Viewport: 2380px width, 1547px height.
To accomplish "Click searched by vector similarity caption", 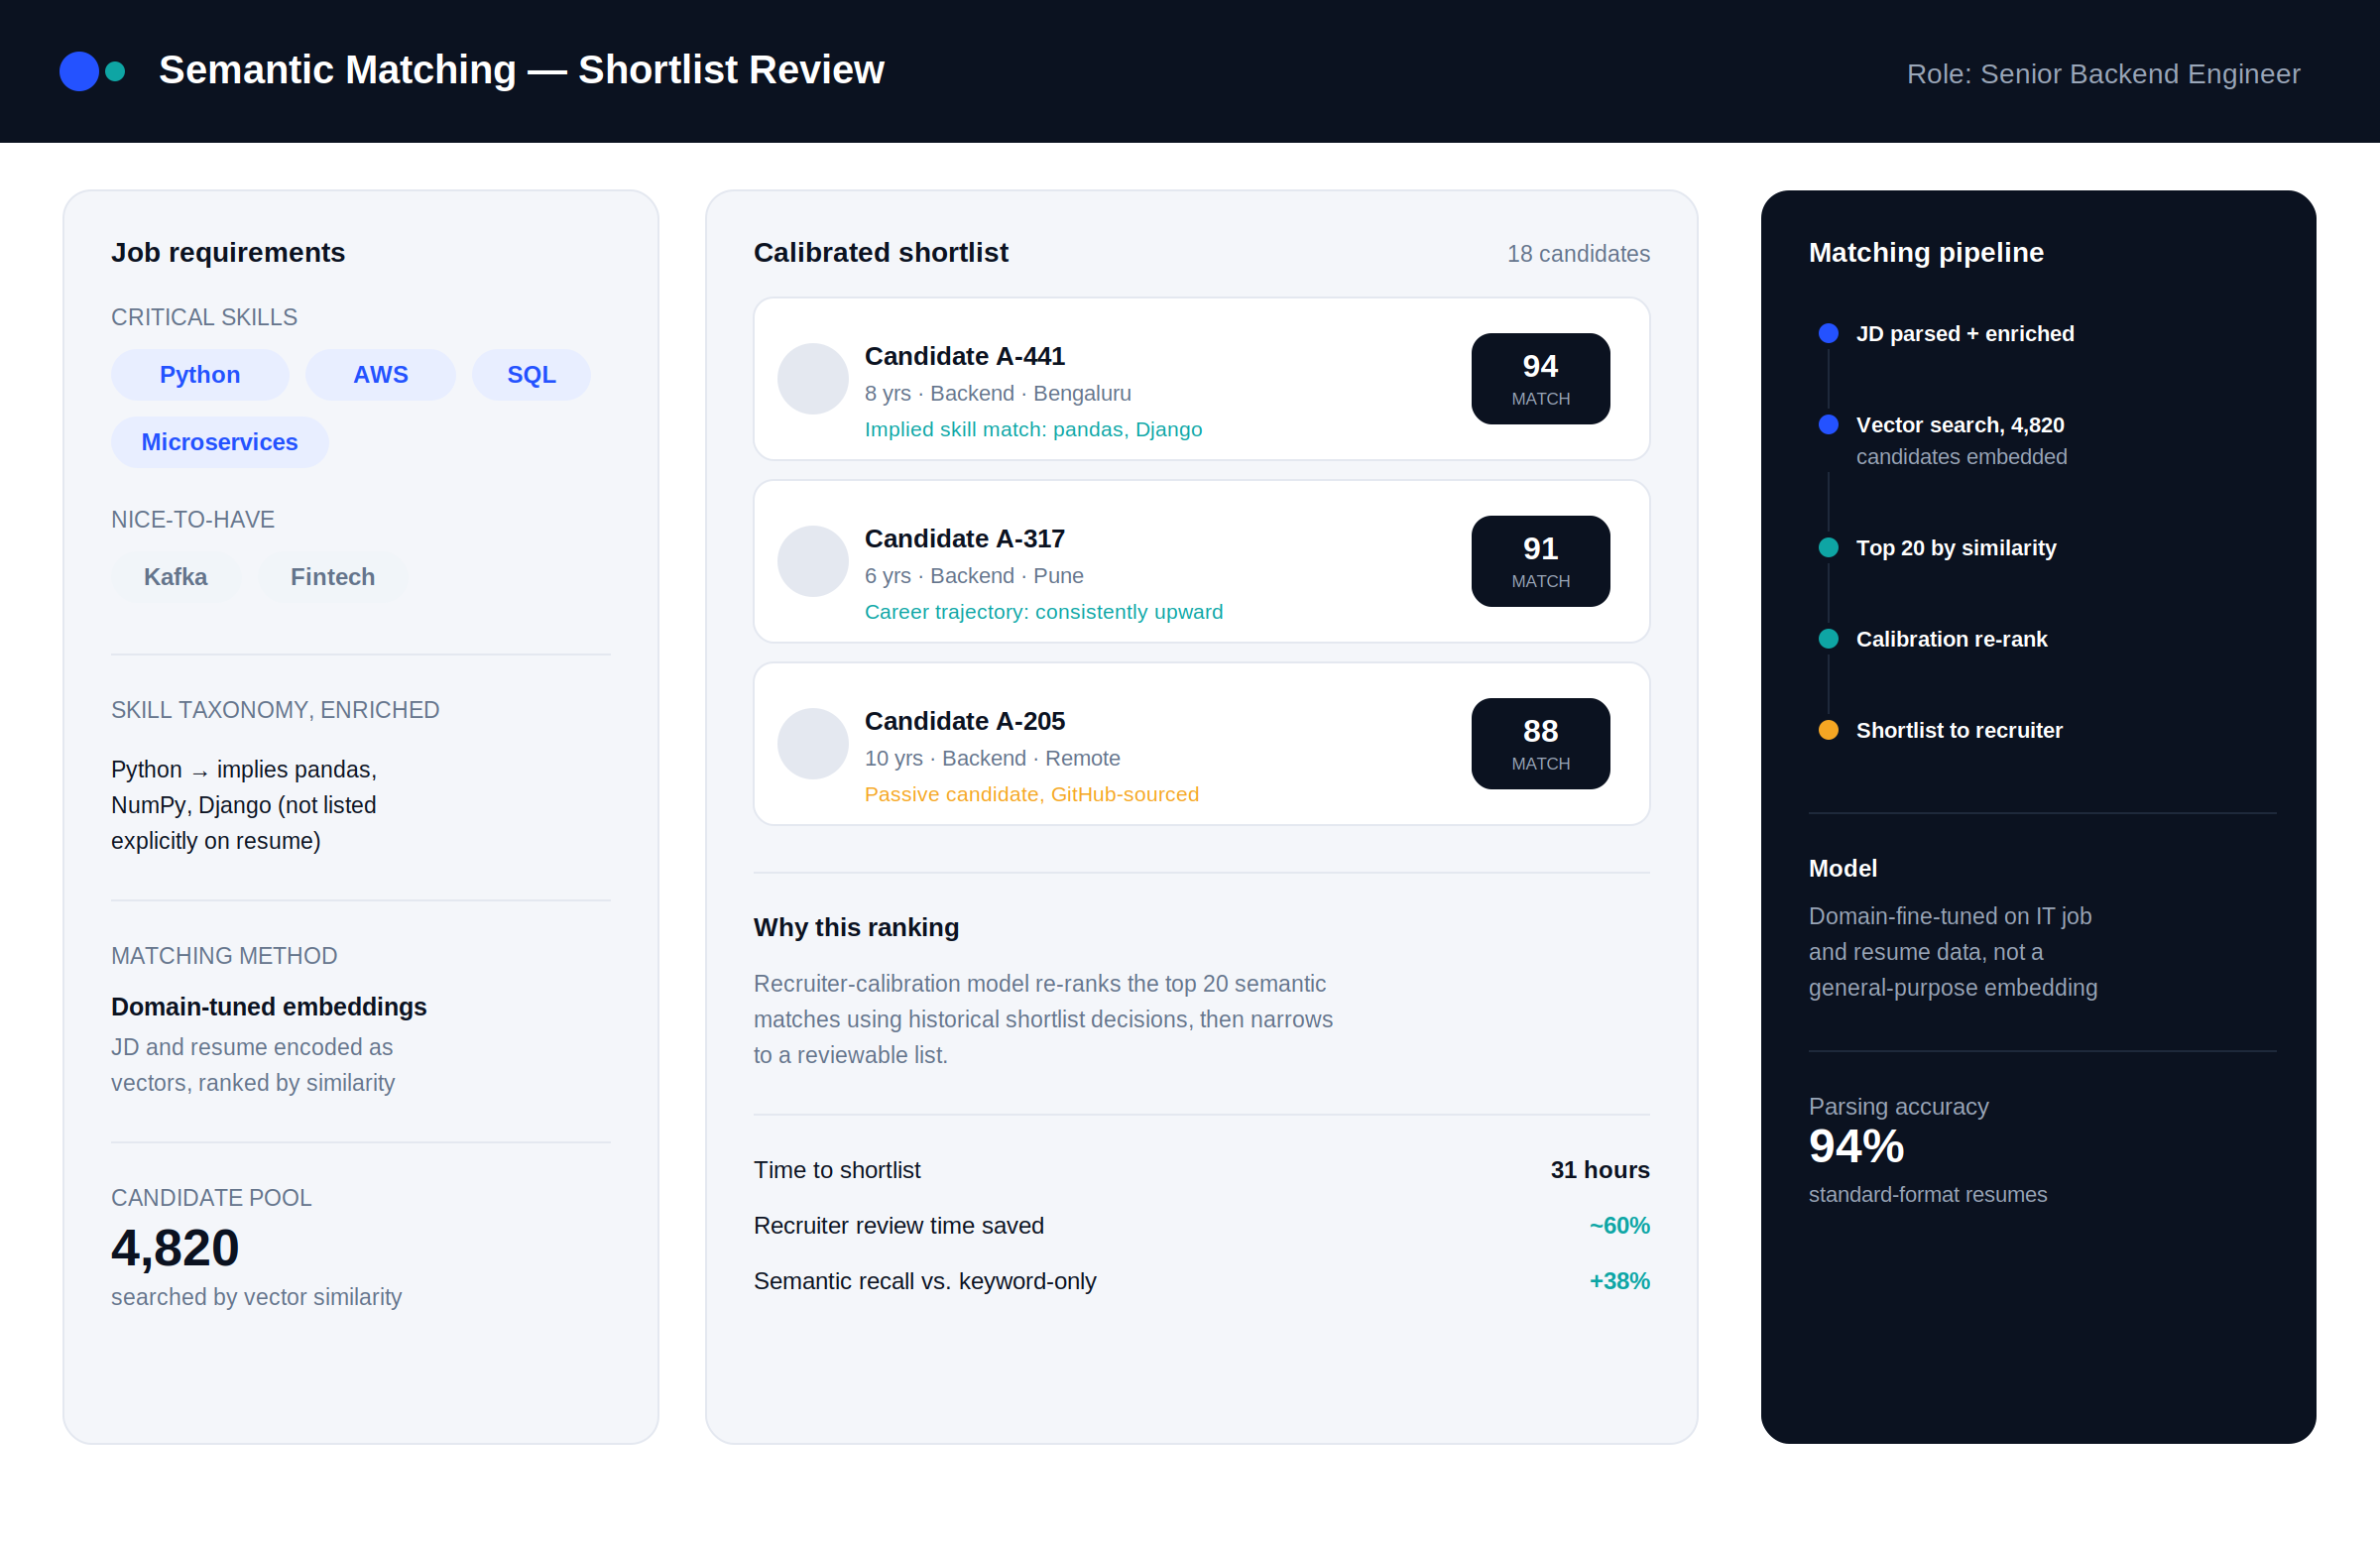I will click(x=256, y=1297).
